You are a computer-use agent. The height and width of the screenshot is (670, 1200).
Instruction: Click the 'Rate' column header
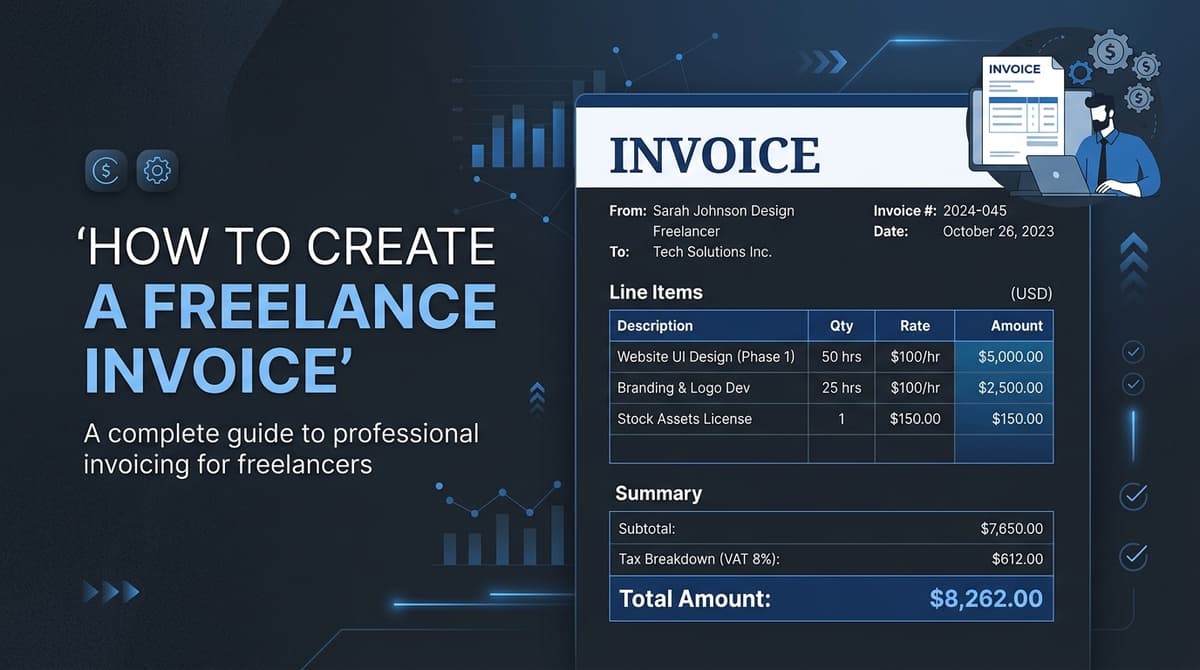(914, 326)
